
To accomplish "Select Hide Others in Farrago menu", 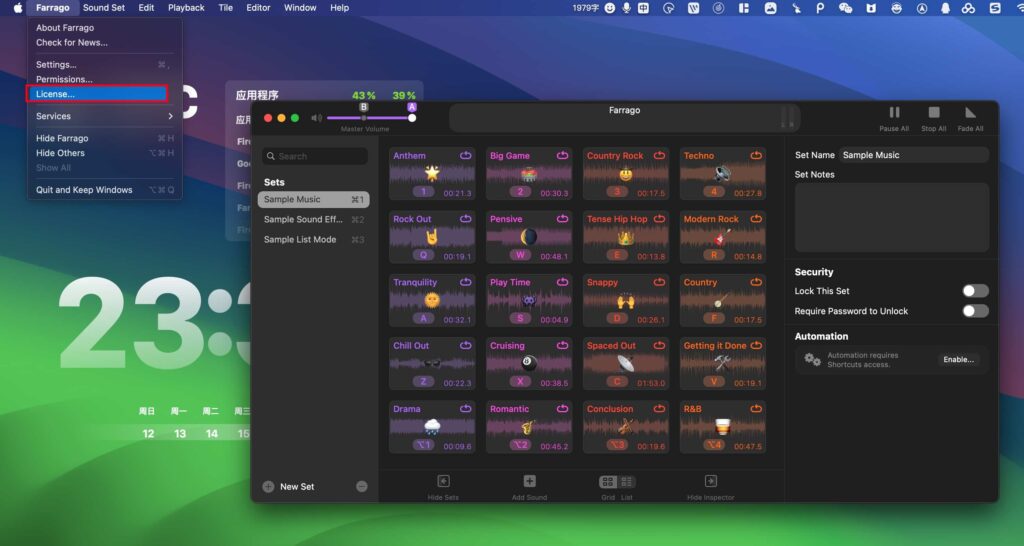I will (104, 153).
